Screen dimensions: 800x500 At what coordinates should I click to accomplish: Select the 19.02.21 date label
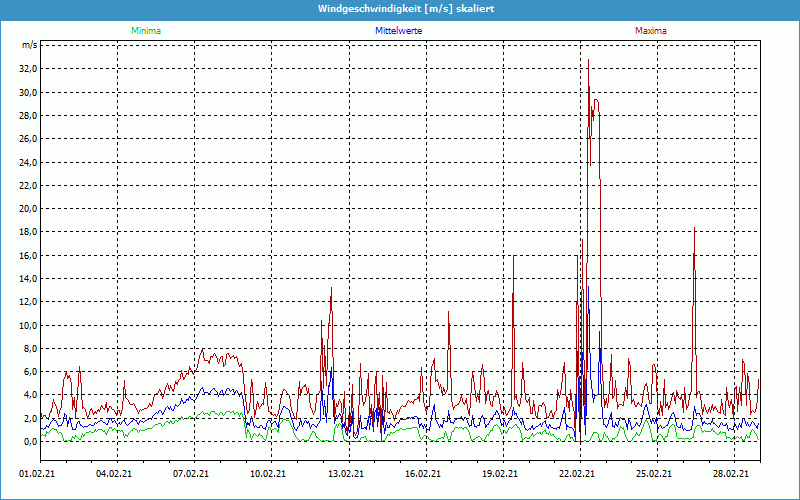pyautogui.click(x=499, y=475)
